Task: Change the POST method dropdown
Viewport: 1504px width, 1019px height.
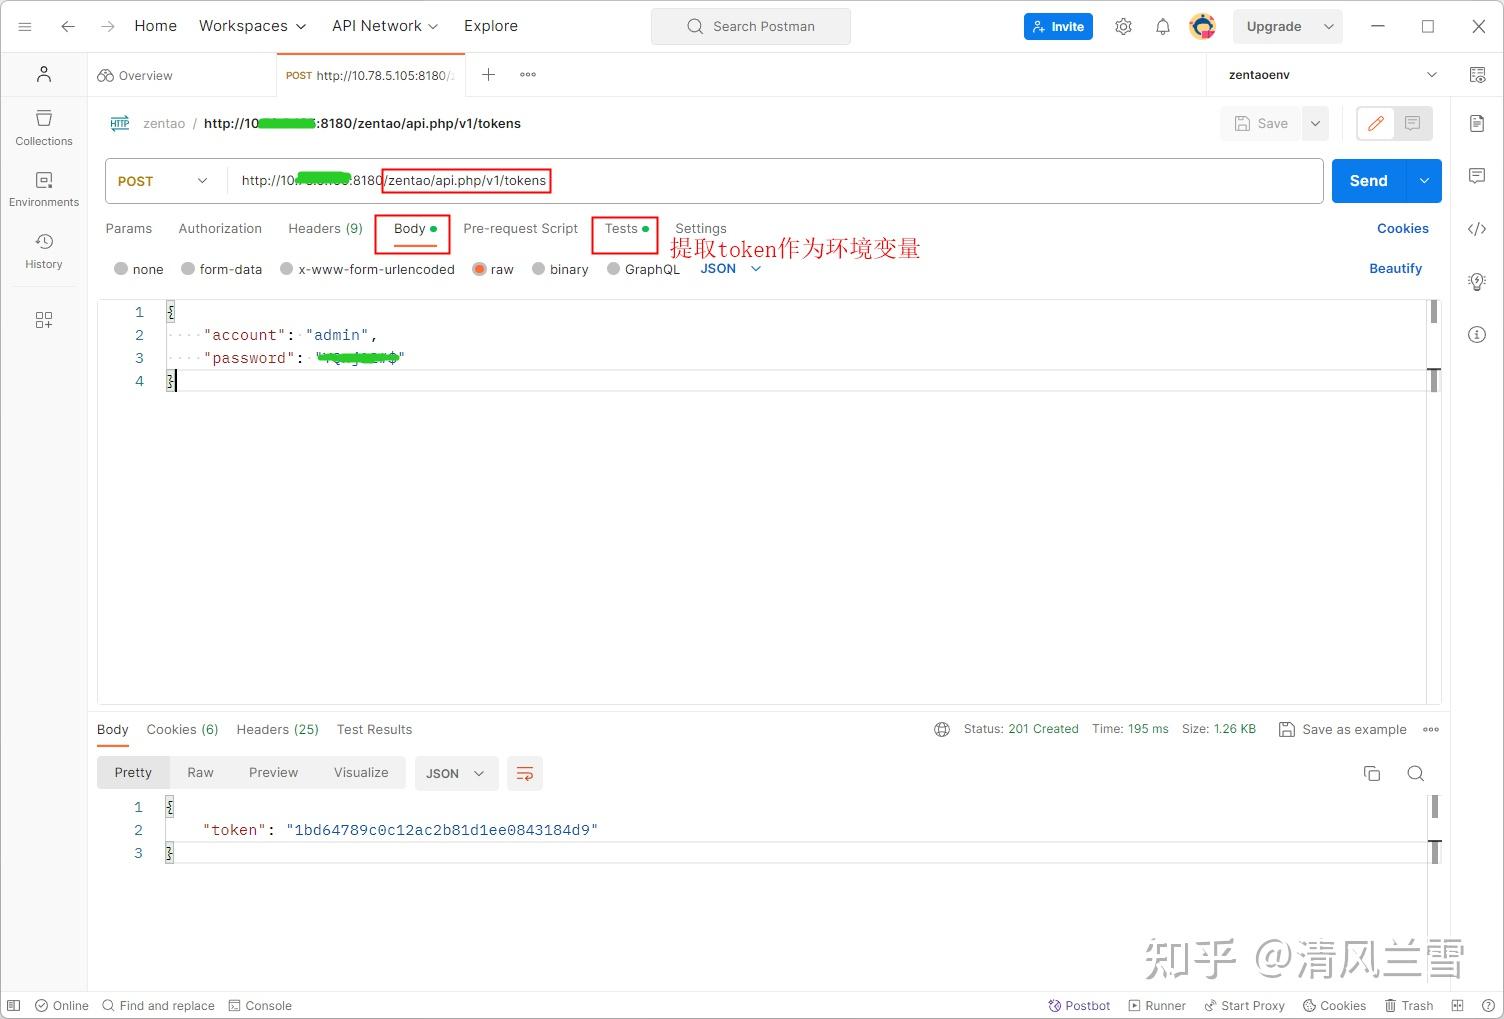Action: coord(164,181)
